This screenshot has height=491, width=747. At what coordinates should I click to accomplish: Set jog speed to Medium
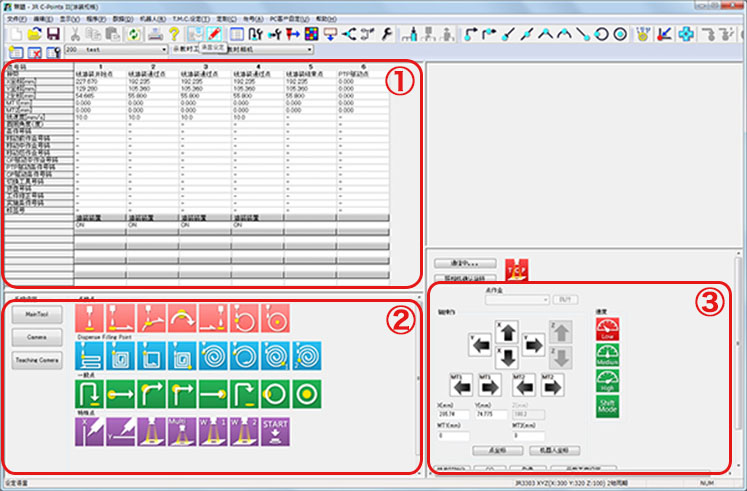(x=609, y=354)
